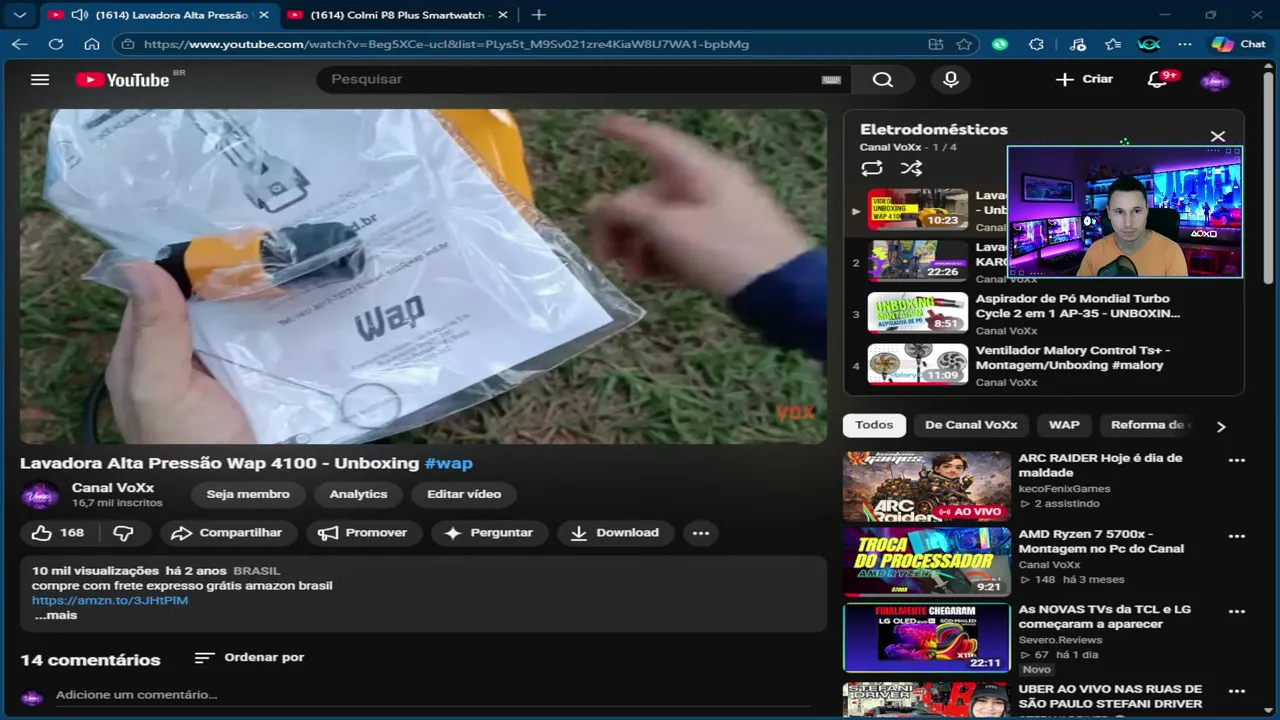Mute audio on Lavadora tab speaker icon
The width and height of the screenshot is (1280, 720).
tap(79, 15)
